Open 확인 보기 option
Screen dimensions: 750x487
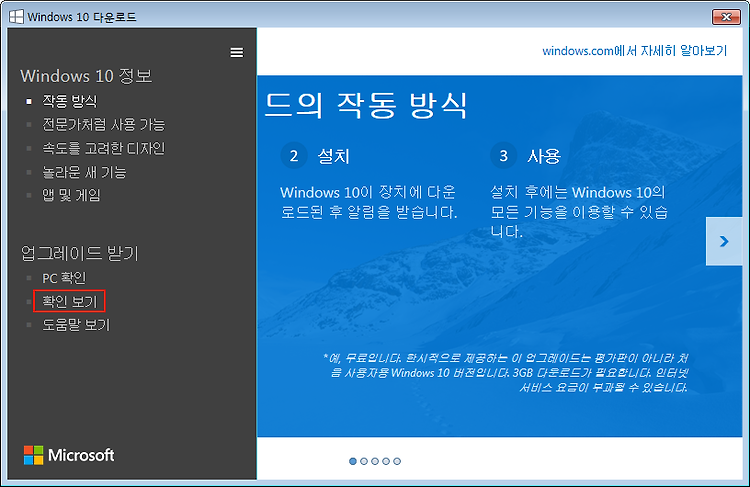tap(70, 301)
